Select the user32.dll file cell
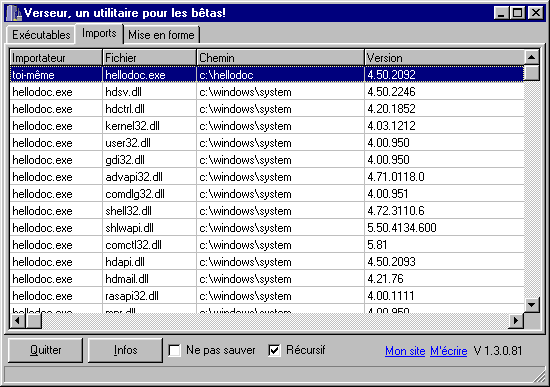The height and width of the screenshot is (387, 550). point(149,143)
